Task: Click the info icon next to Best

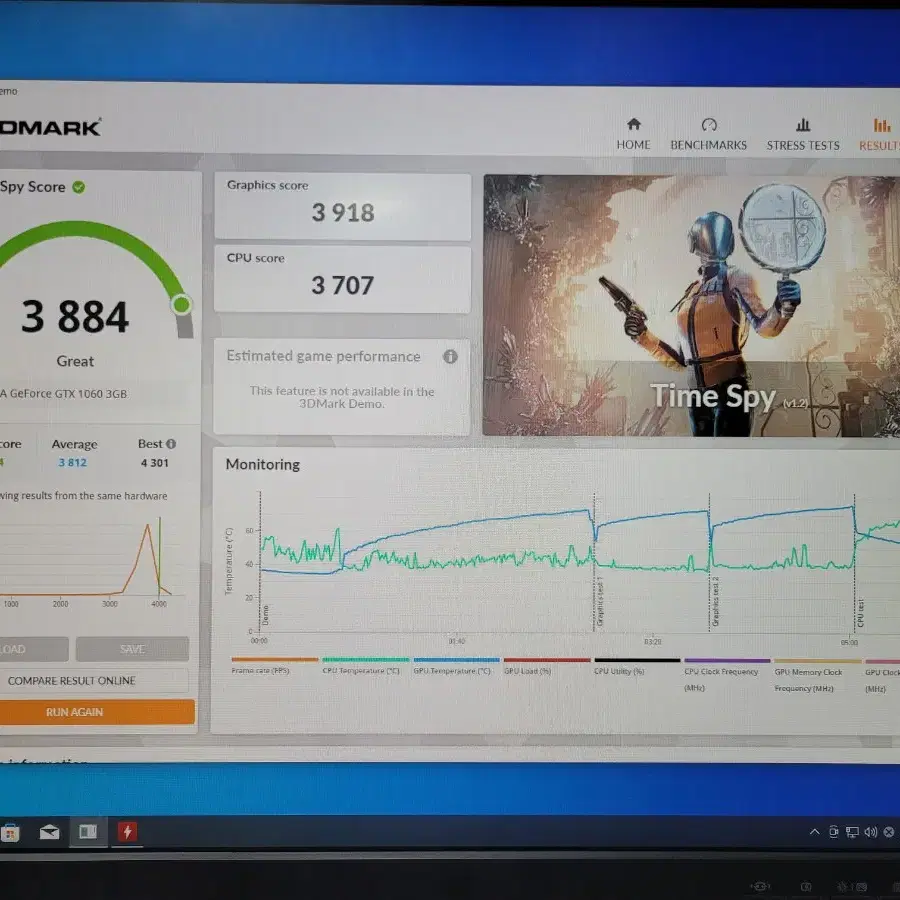Action: [171, 444]
